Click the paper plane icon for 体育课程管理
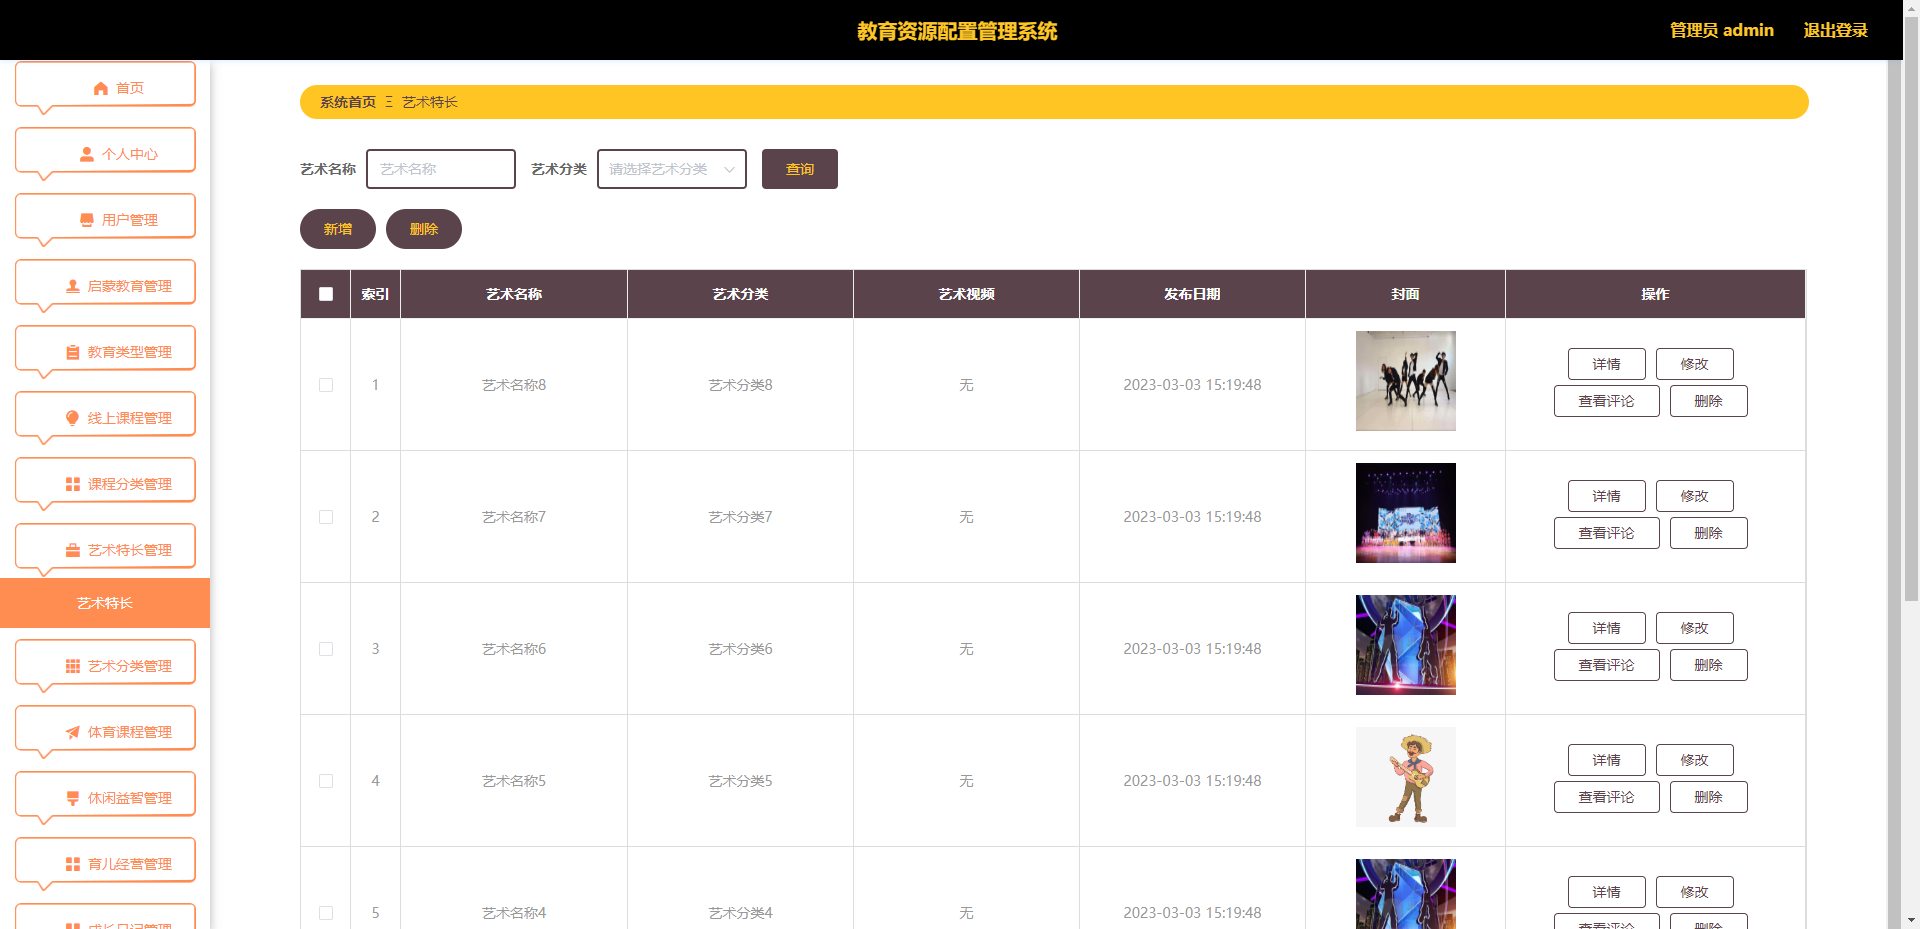Image resolution: width=1920 pixels, height=929 pixels. click(x=73, y=732)
